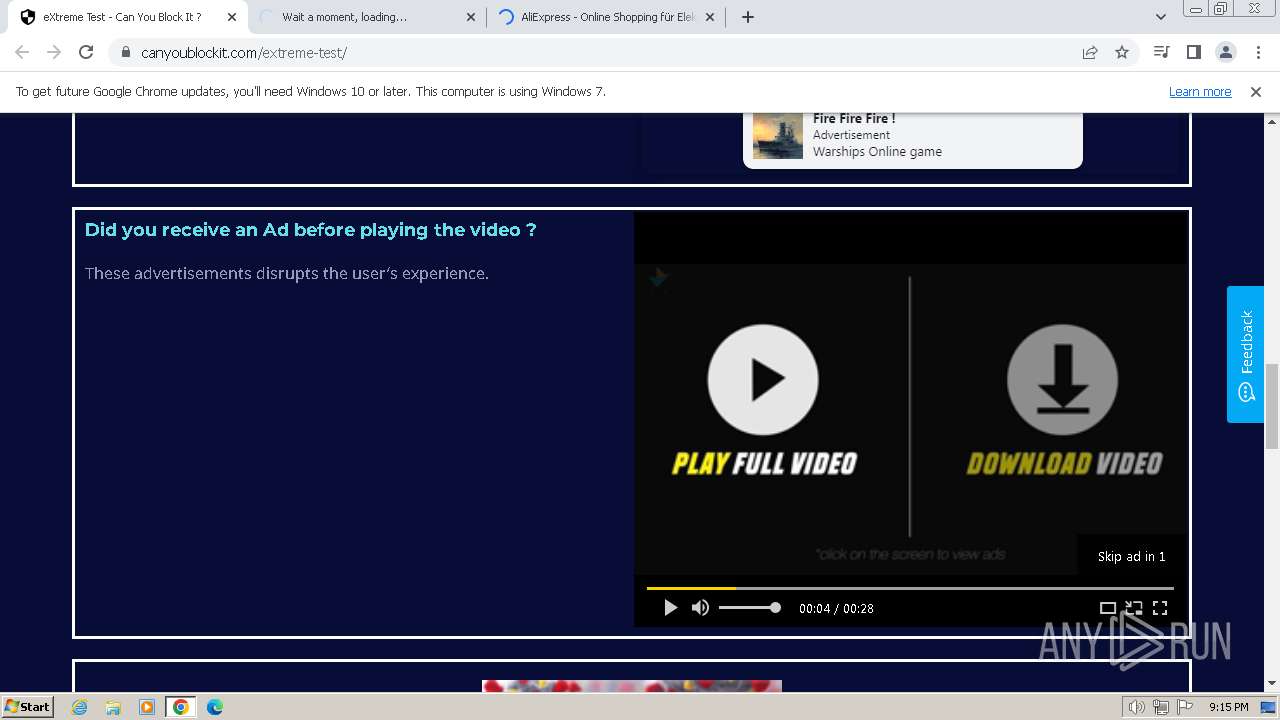1280x720 pixels.
Task: Adjust the video volume slider
Action: tap(749, 608)
